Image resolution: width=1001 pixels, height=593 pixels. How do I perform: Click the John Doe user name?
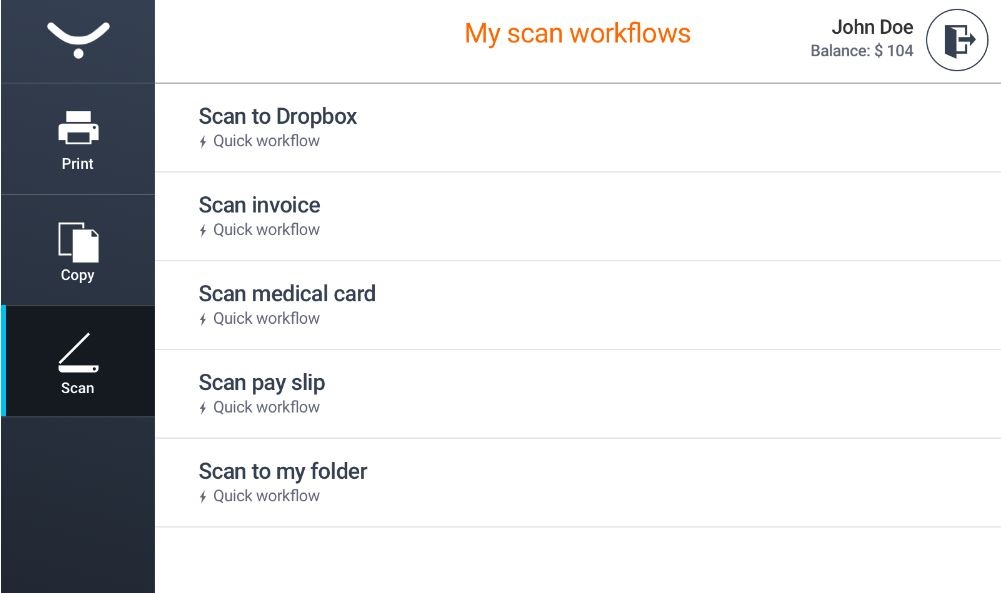coord(872,28)
